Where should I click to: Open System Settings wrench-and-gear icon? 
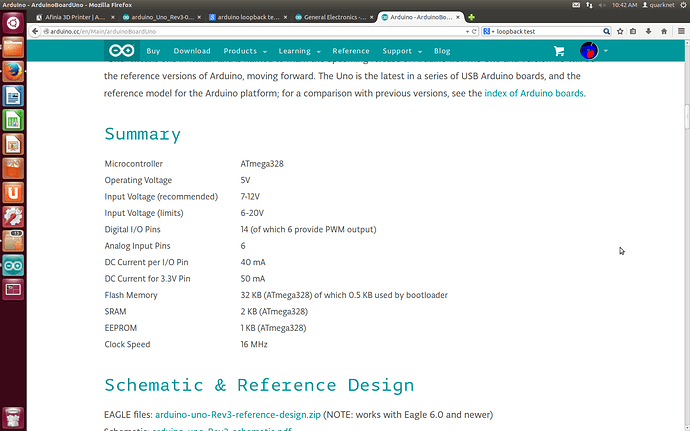[13, 217]
